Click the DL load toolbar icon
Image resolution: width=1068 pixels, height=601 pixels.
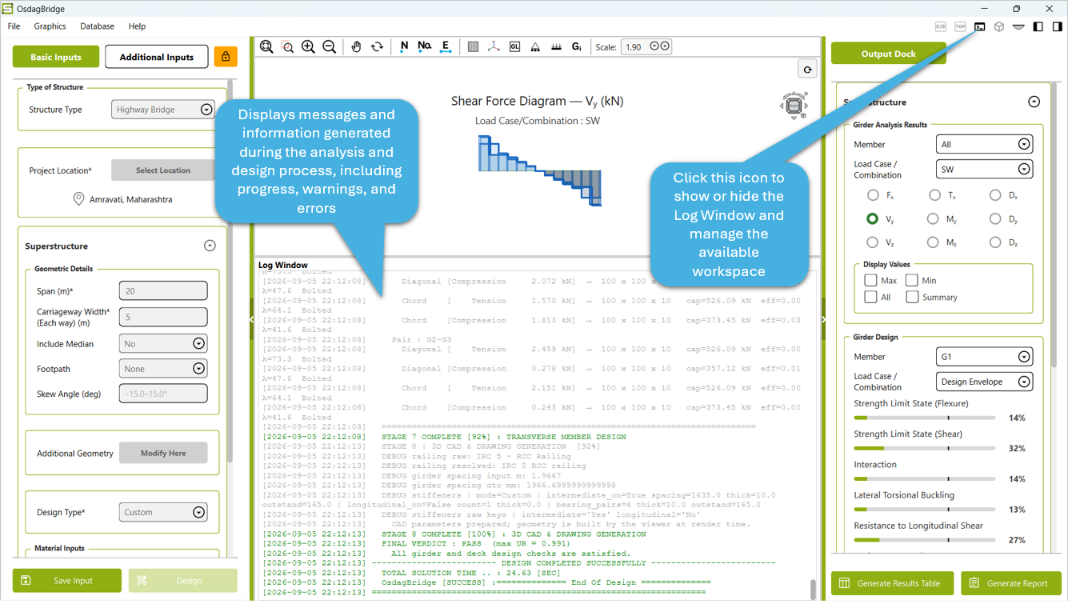[x=515, y=46]
